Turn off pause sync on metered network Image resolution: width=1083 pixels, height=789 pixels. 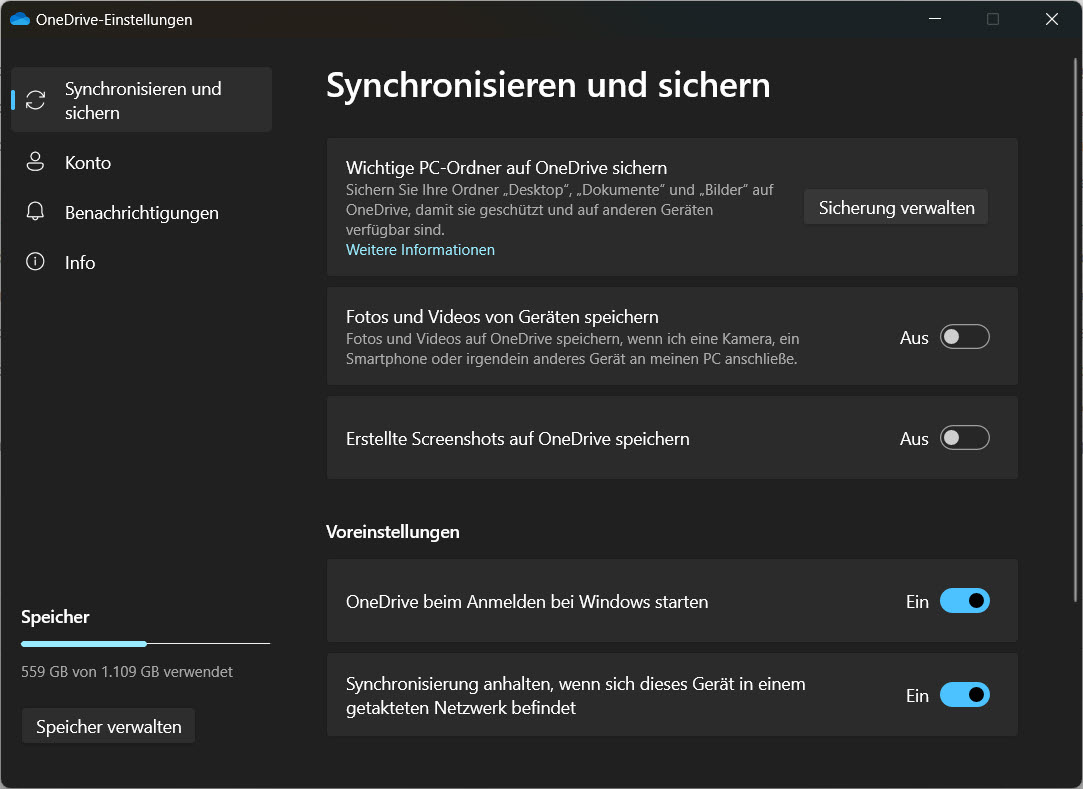pyautogui.click(x=964, y=695)
